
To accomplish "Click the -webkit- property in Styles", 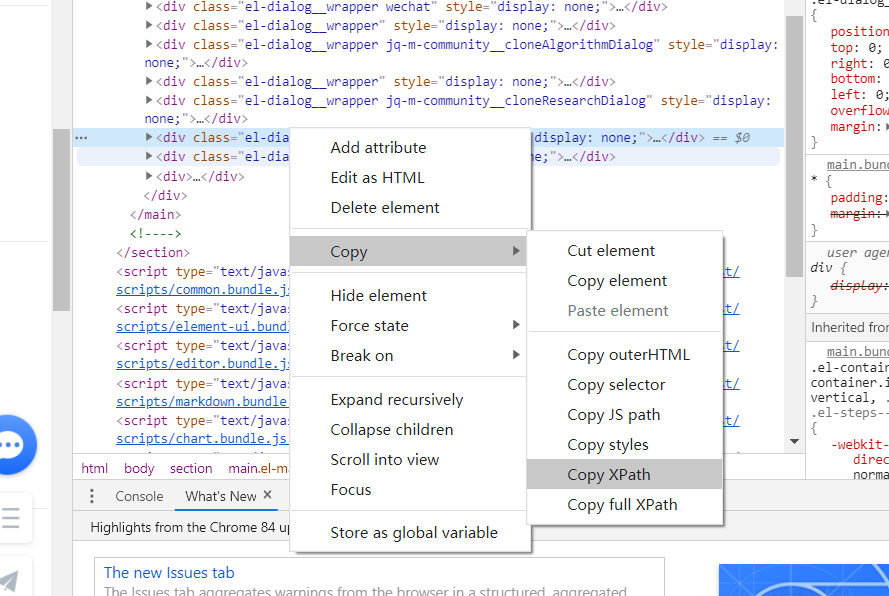I will 860,445.
